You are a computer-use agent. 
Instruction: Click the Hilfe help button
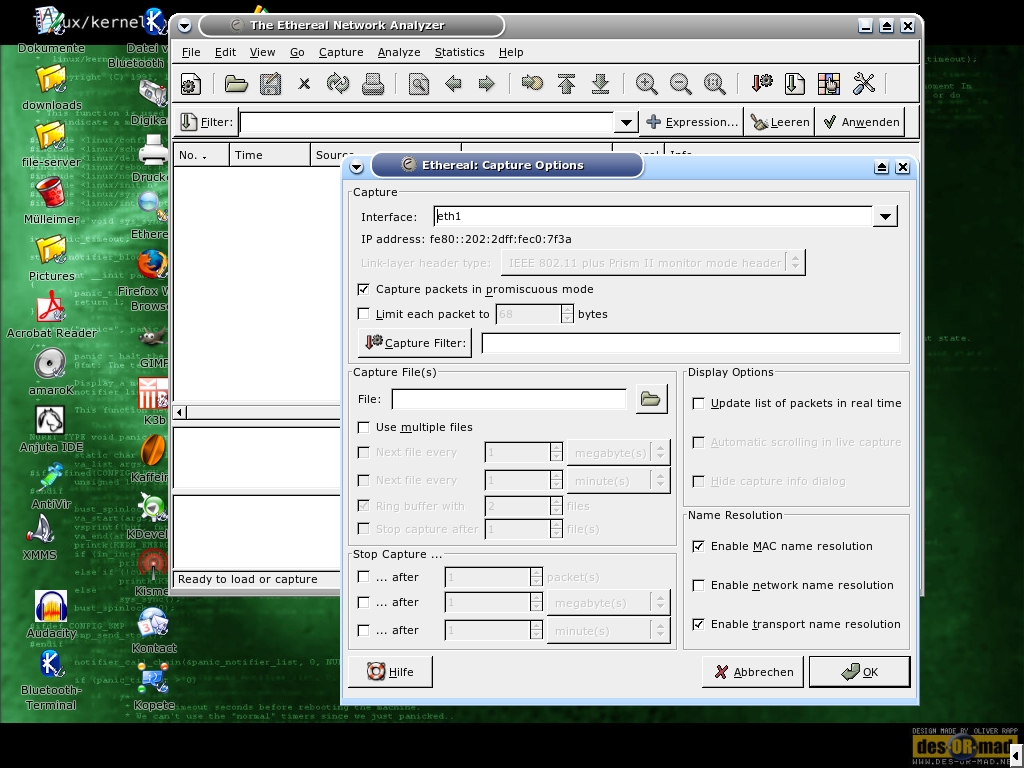point(390,672)
